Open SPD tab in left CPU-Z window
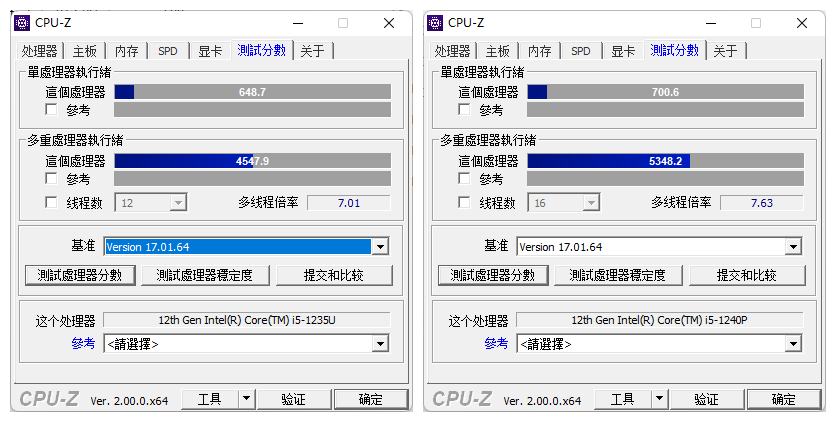This screenshot has width=836, height=422. click(167, 51)
